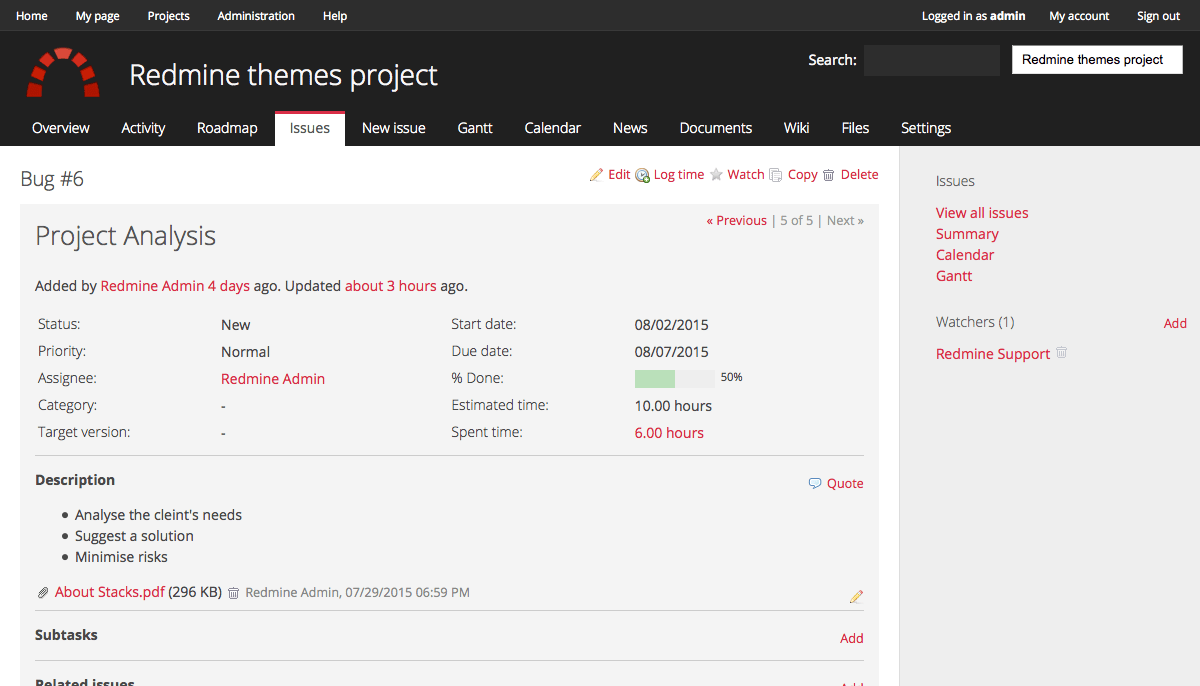Sign out of Redmine
The image size is (1200, 686).
[1158, 16]
